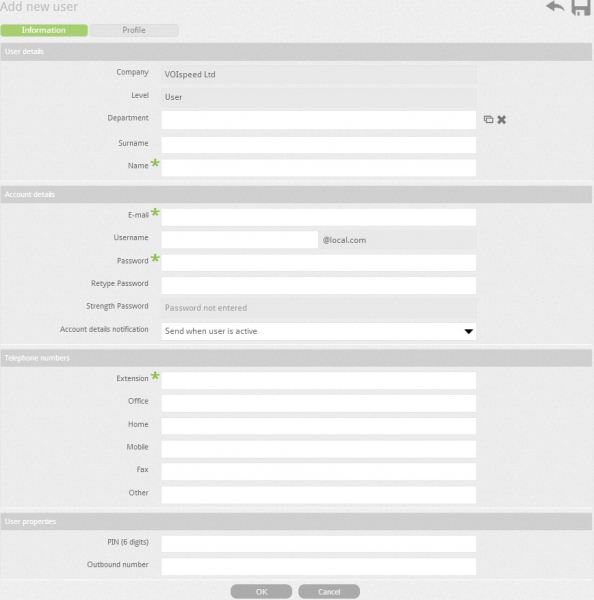
Task: Focus the Outbound number field
Action: 318,566
